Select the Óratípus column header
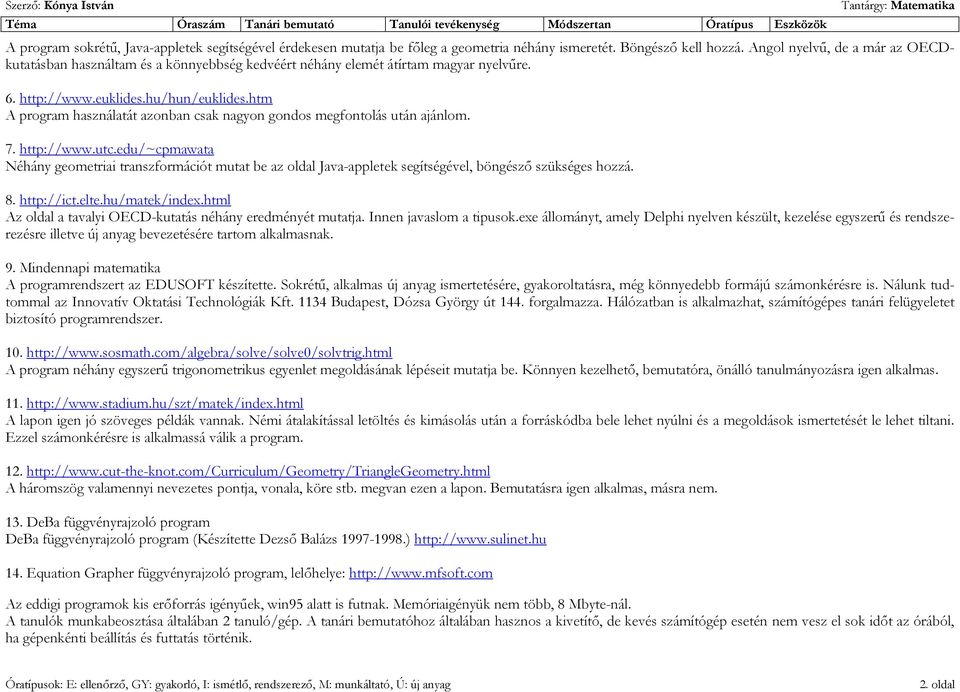 (736, 24)
